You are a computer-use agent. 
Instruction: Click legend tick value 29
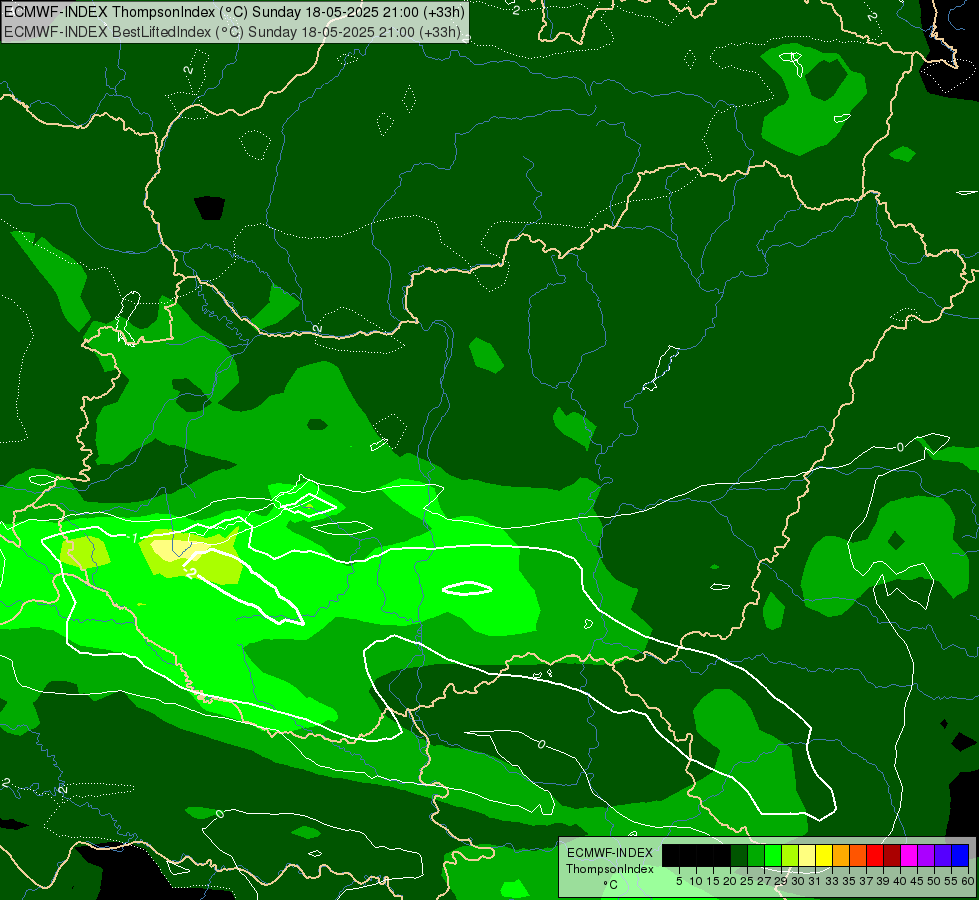[781, 881]
